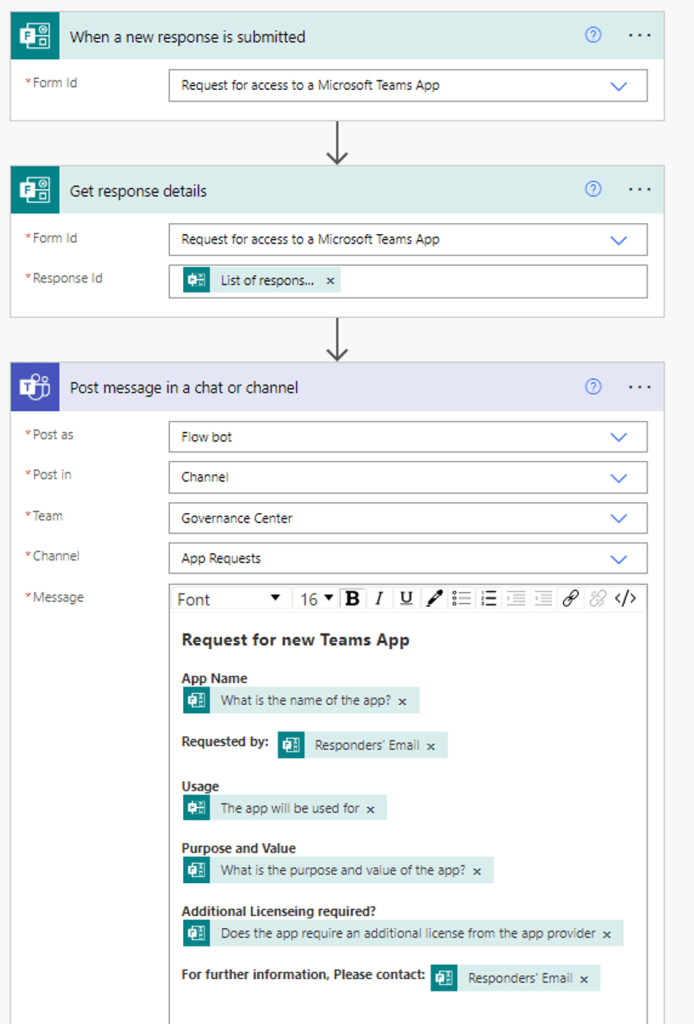The image size is (694, 1024).
Task: Open help for Post message action
Action: (x=593, y=387)
